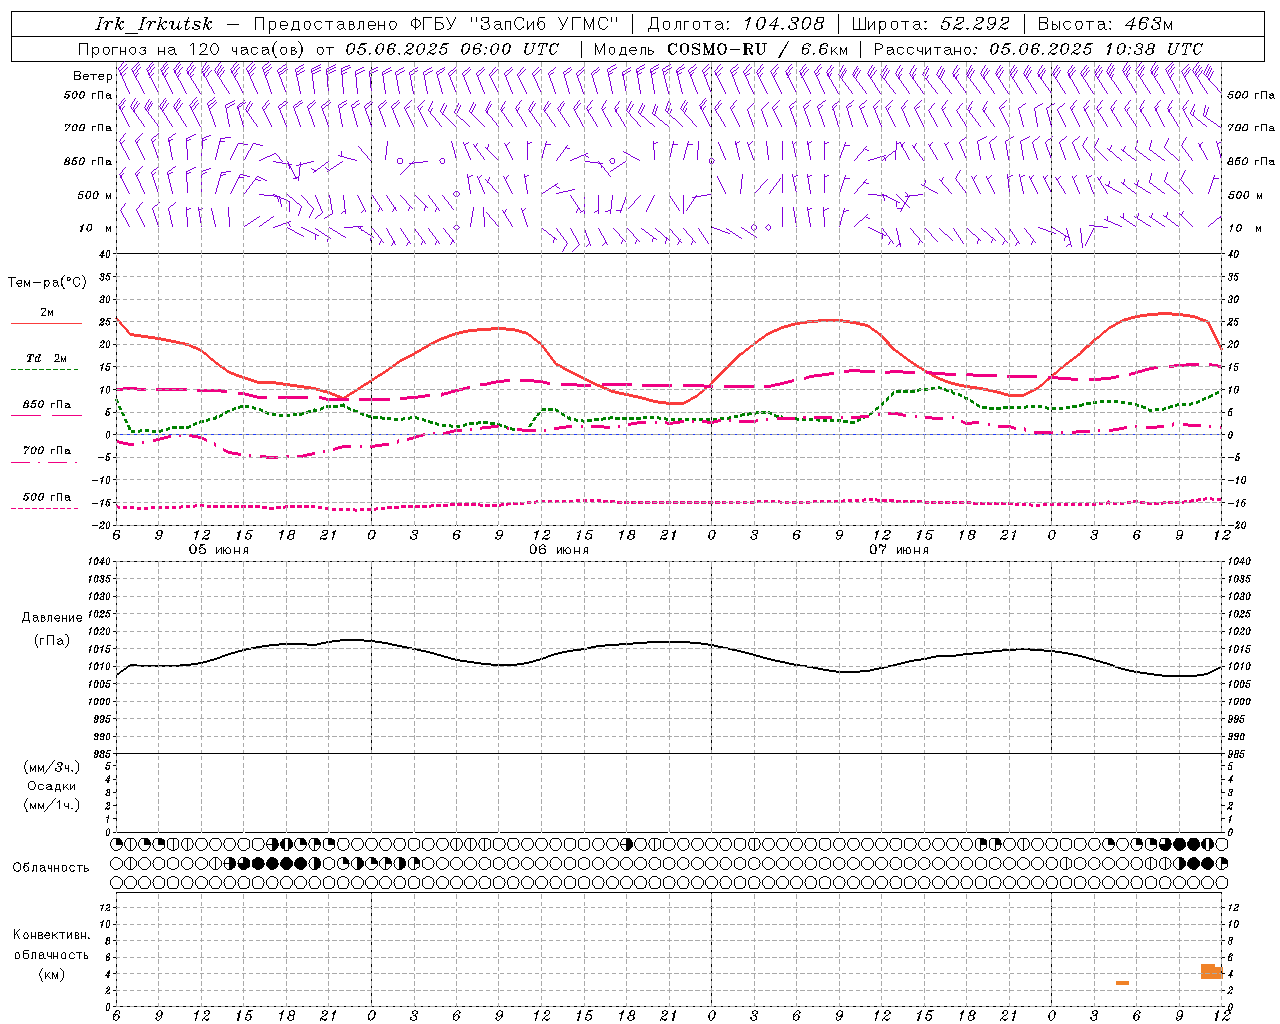
Task: Click the Широта: 52.292 latitude value
Action: [x=931, y=24]
